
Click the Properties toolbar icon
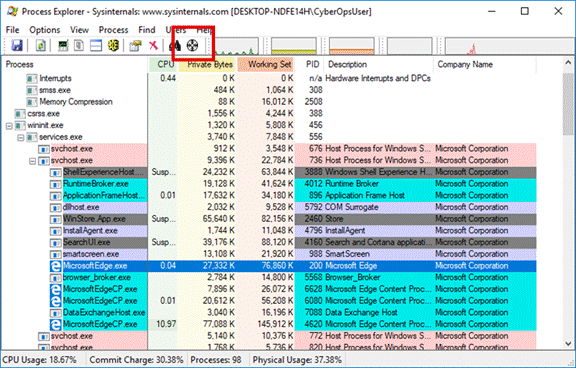[135, 46]
